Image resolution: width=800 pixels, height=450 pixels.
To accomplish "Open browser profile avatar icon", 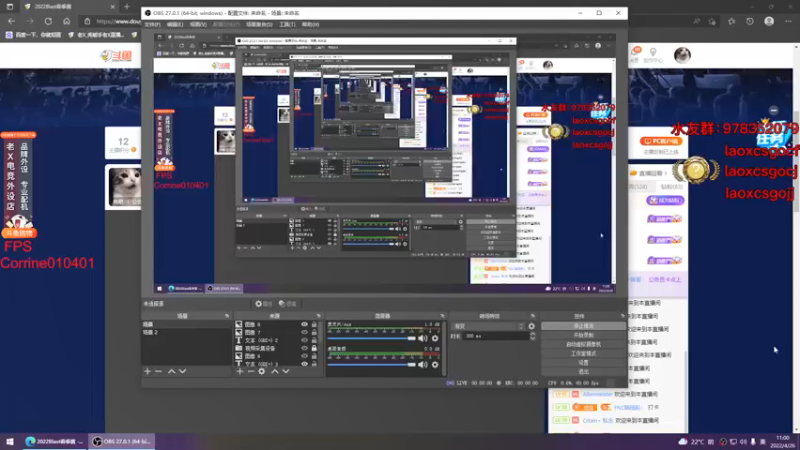I will pyautogui.click(x=769, y=21).
